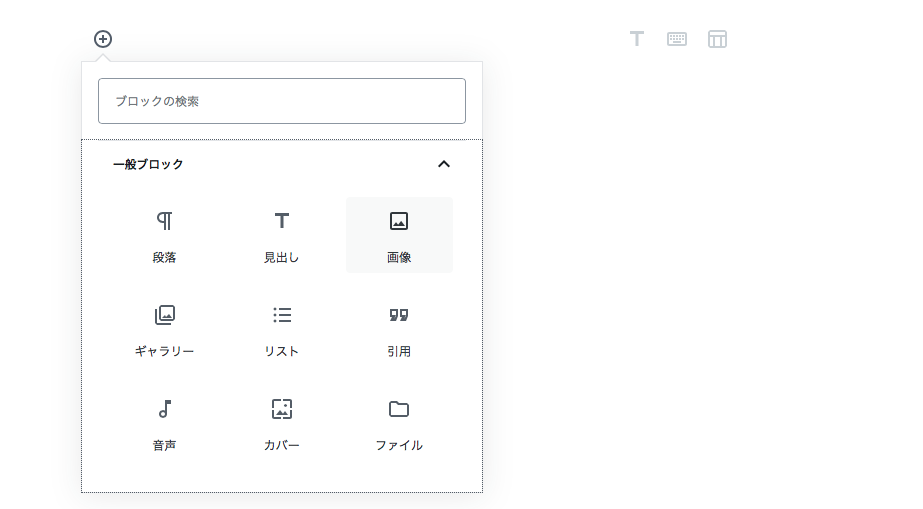Click the カバー label text
This screenshot has height=509, width=923.
[x=282, y=445]
